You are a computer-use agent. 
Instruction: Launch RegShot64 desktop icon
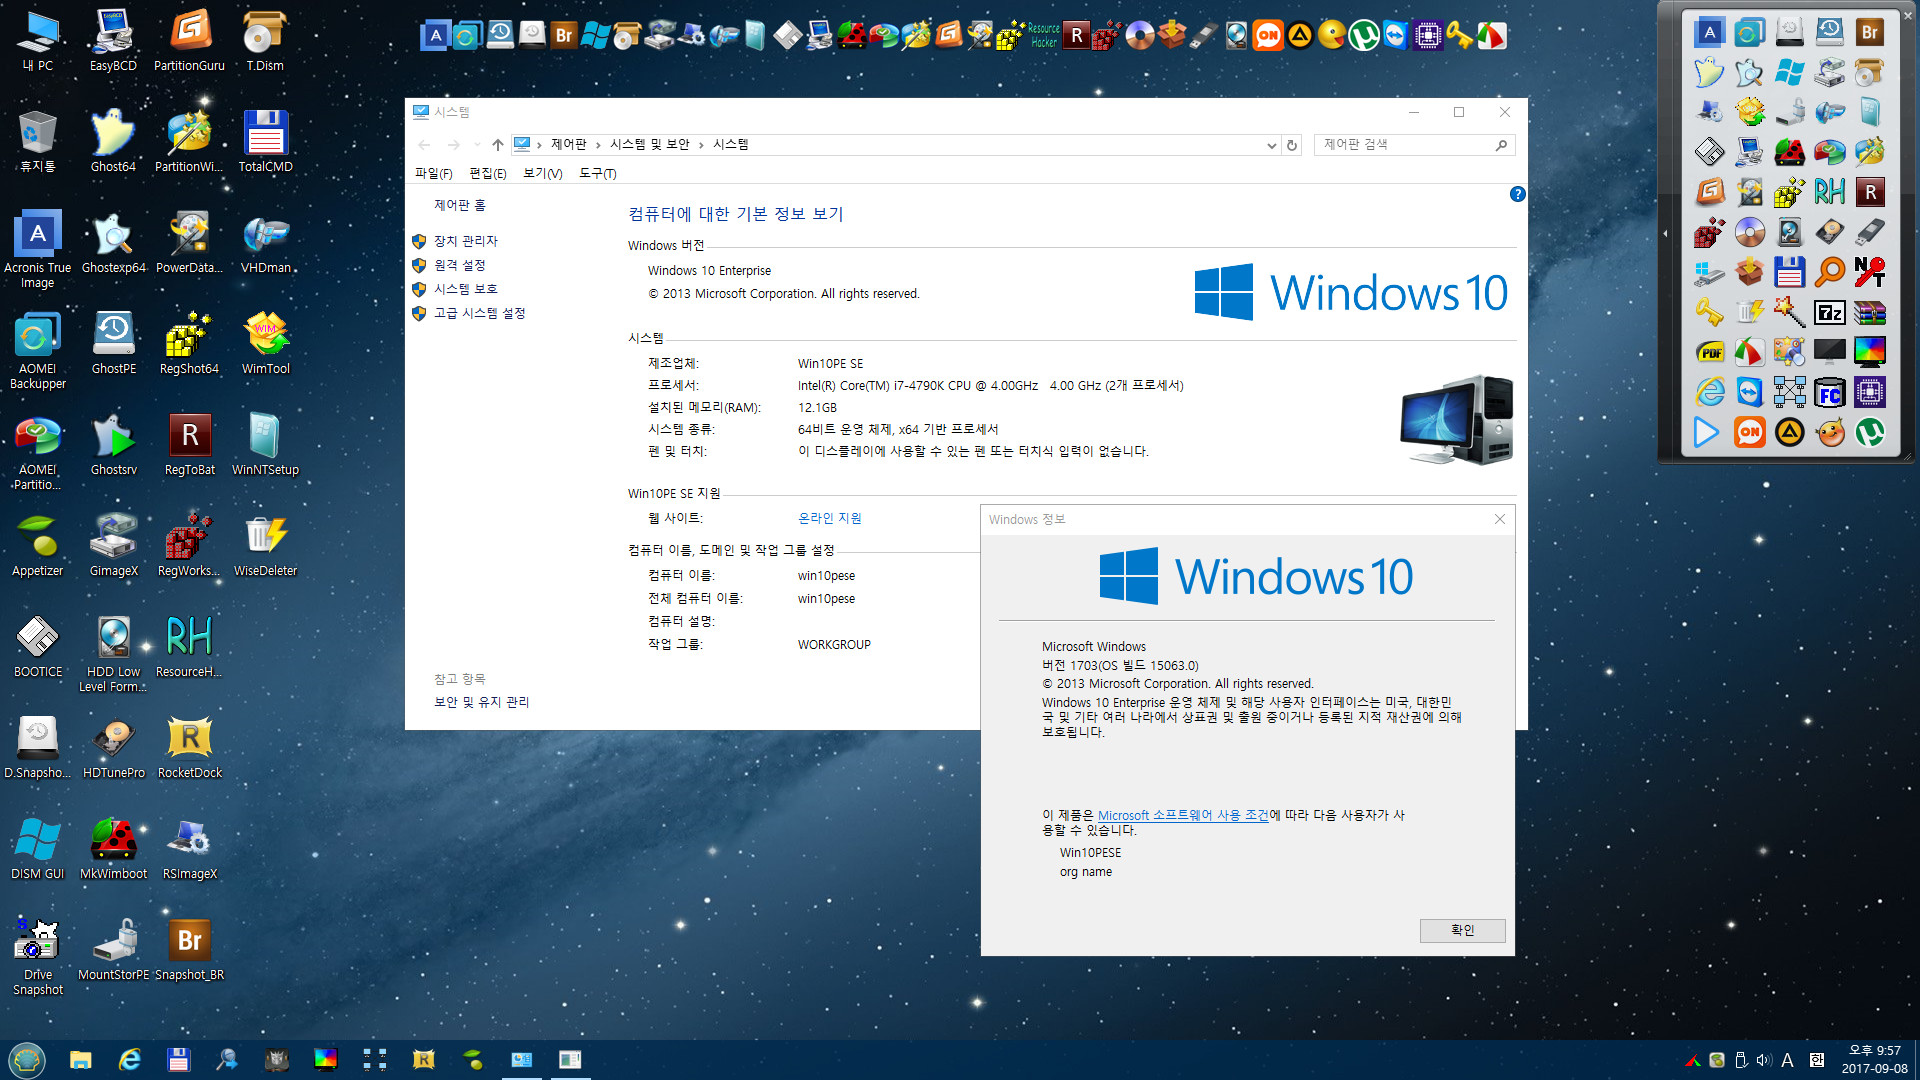pyautogui.click(x=189, y=343)
